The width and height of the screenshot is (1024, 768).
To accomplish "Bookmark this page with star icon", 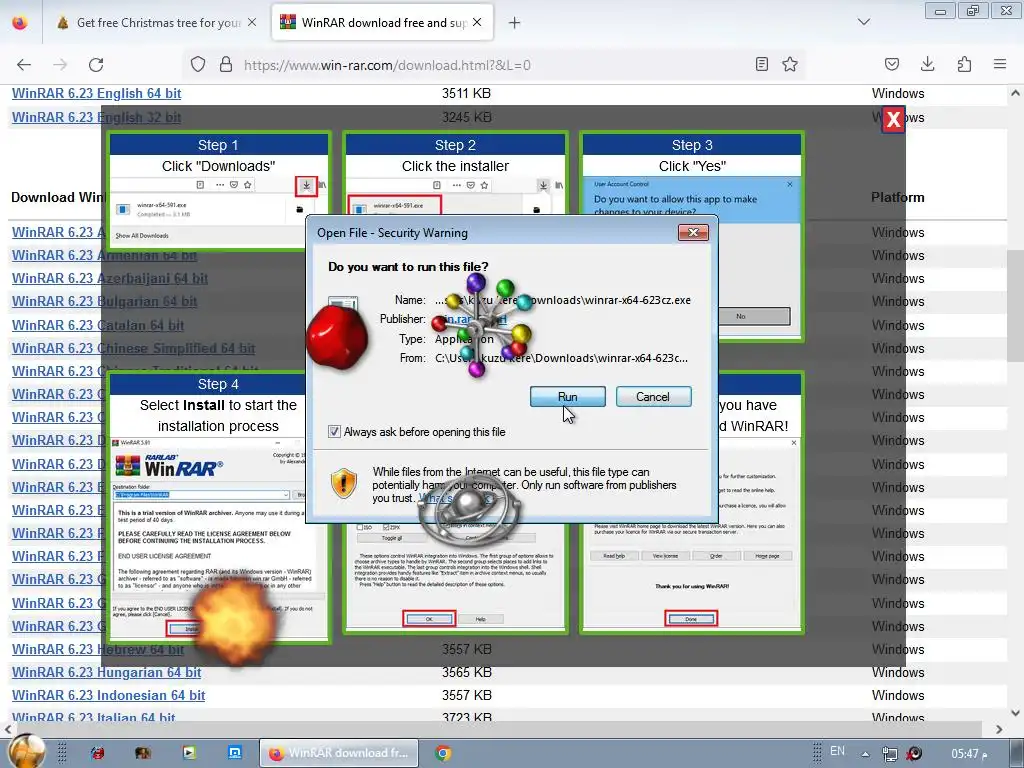I will point(790,64).
